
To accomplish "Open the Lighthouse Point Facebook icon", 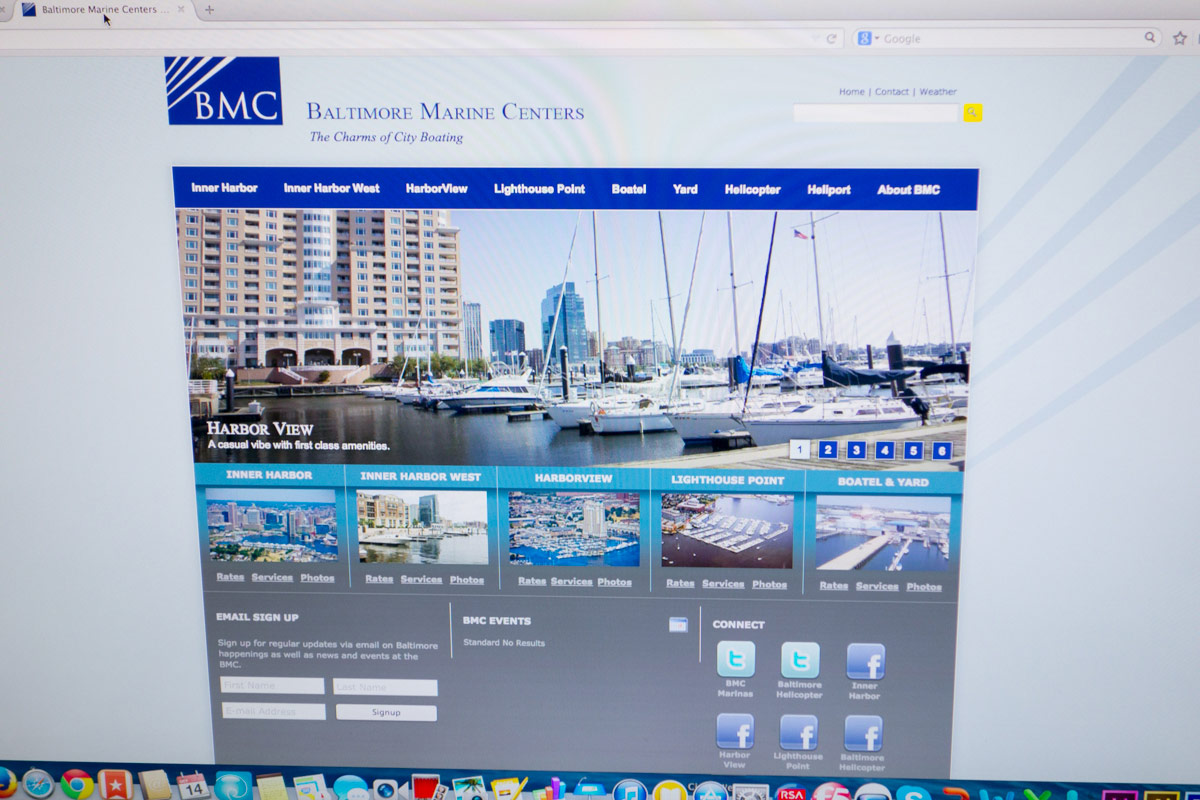I will tap(798, 732).
